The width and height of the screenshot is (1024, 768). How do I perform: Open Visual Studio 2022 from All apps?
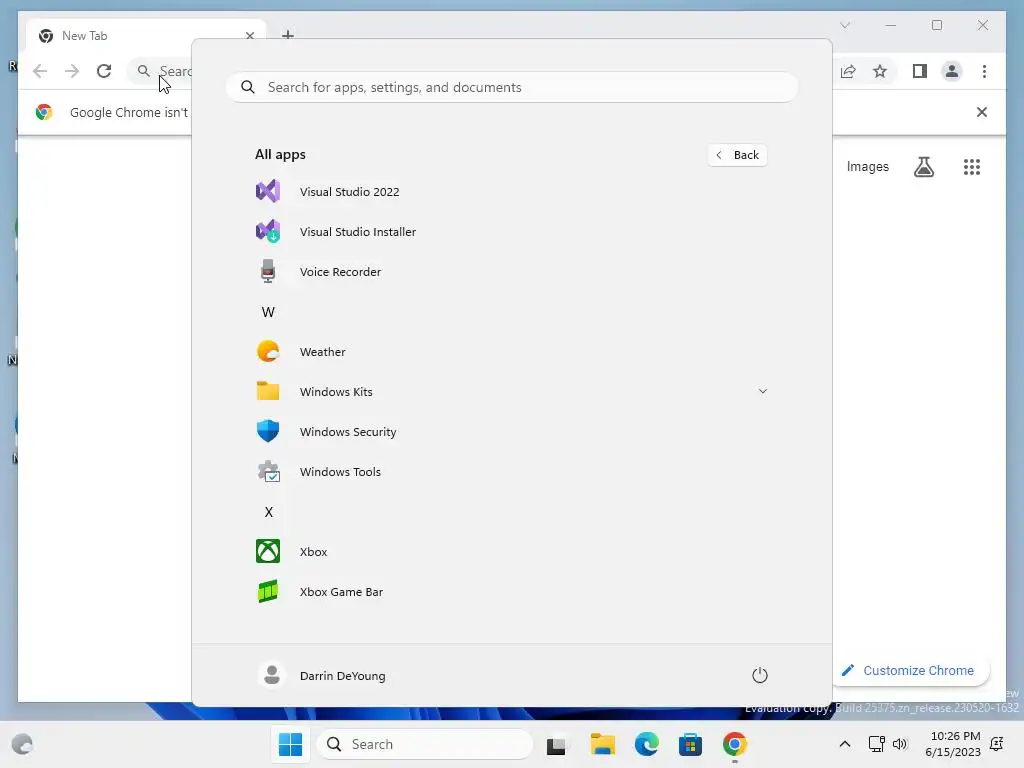tap(511, 191)
